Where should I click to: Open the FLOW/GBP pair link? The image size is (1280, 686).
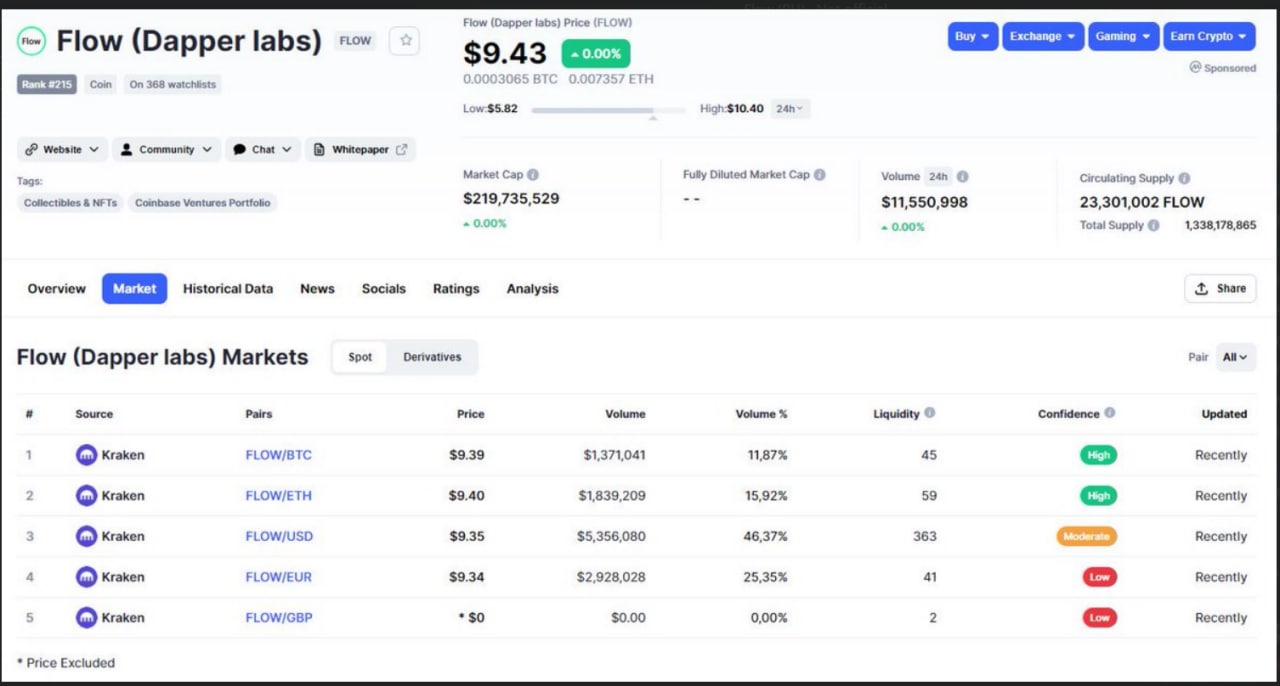[279, 618]
